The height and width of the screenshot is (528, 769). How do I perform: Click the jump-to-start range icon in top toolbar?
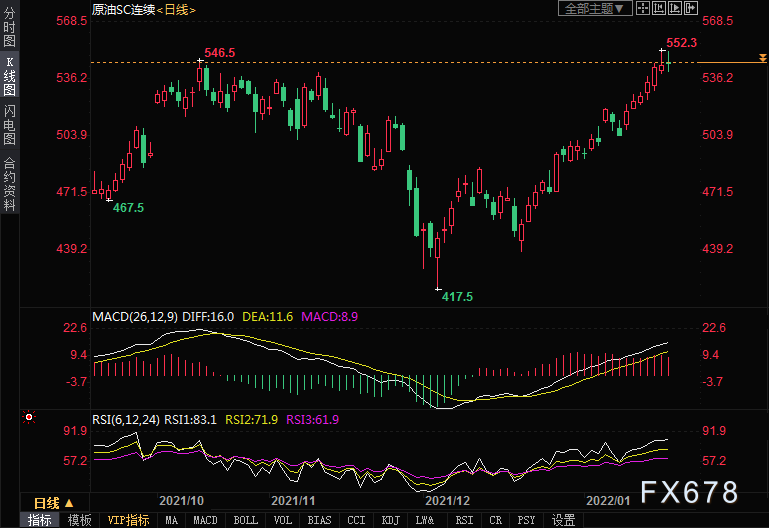click(x=659, y=8)
